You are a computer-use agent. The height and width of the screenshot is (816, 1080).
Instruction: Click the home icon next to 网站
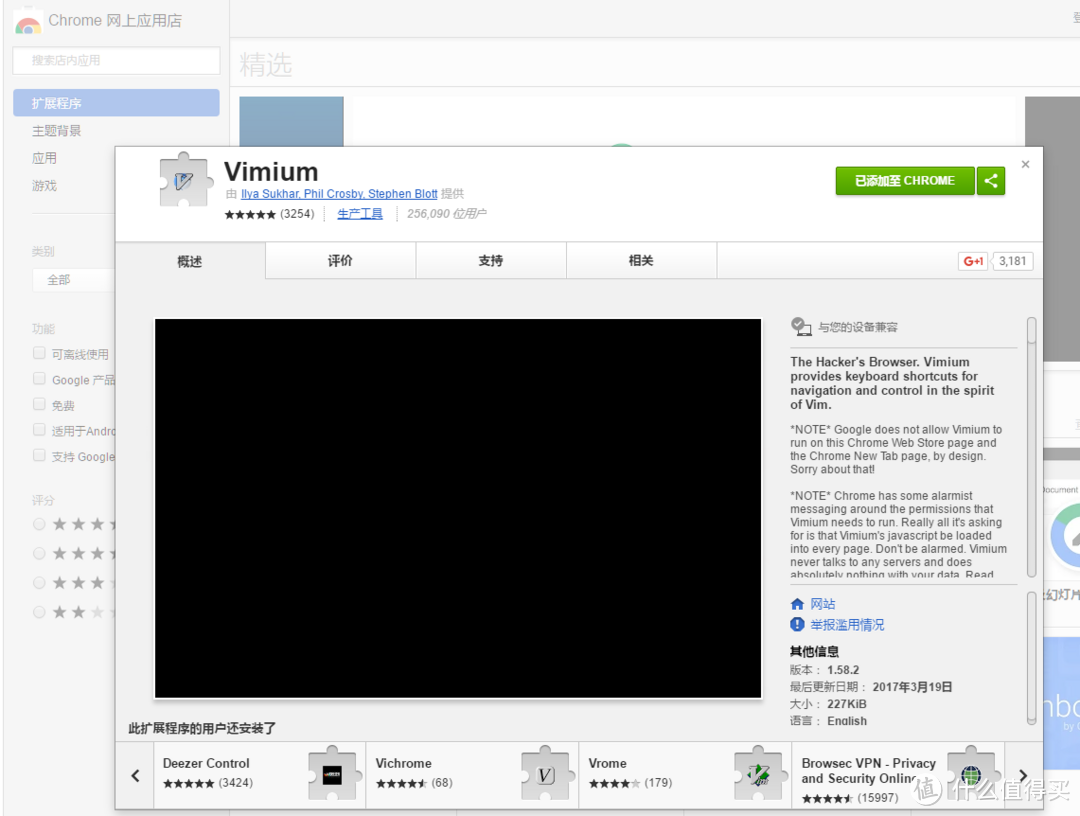click(797, 603)
